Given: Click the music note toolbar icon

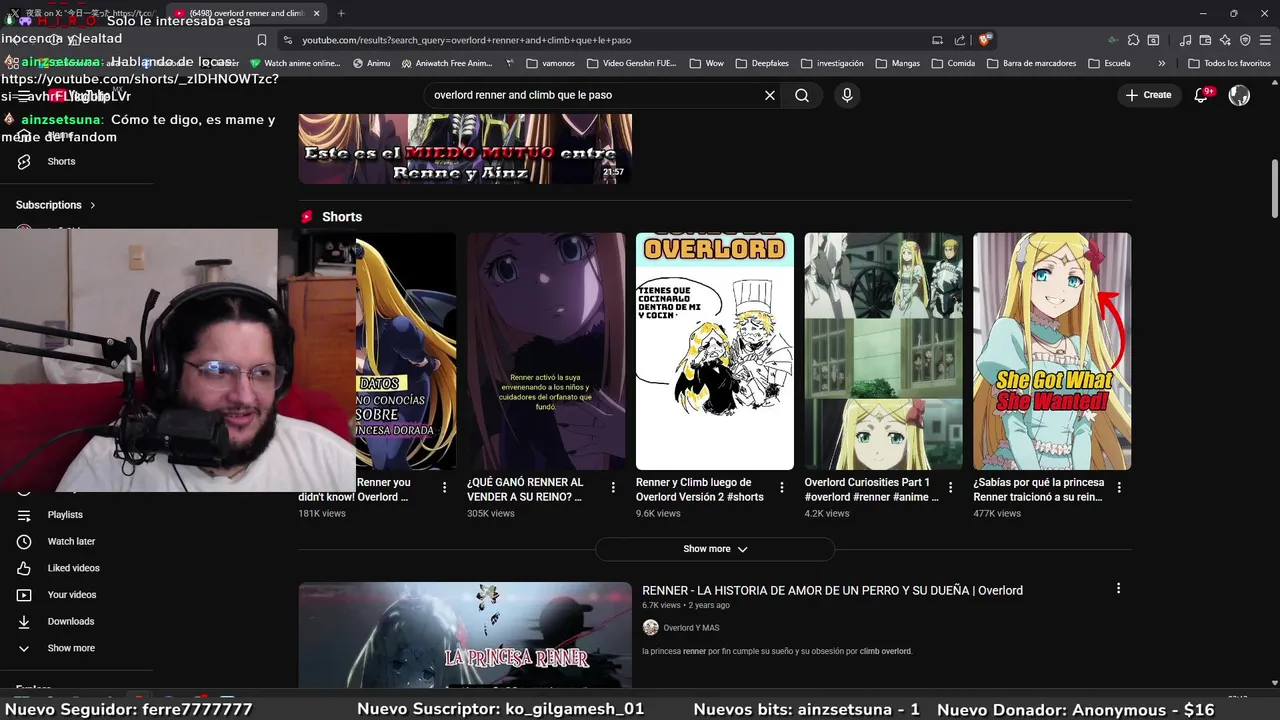Looking at the screenshot, I should tap(1186, 40).
